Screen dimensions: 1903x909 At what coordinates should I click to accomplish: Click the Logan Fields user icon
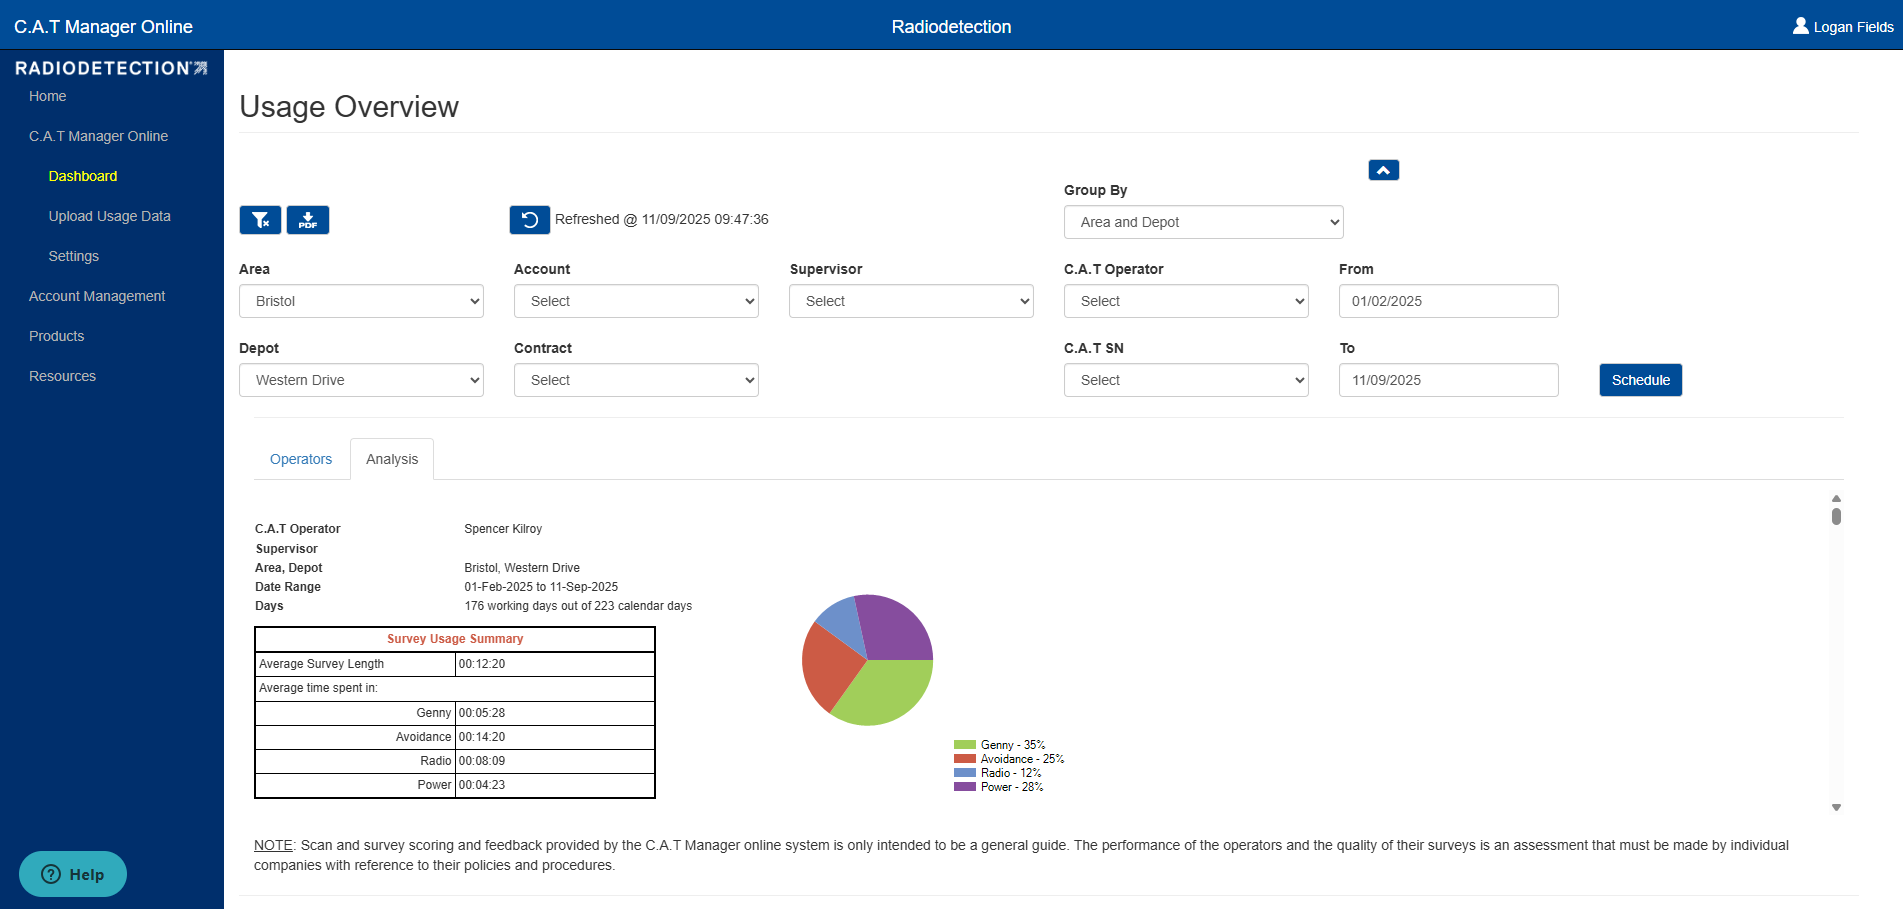pyautogui.click(x=1801, y=26)
